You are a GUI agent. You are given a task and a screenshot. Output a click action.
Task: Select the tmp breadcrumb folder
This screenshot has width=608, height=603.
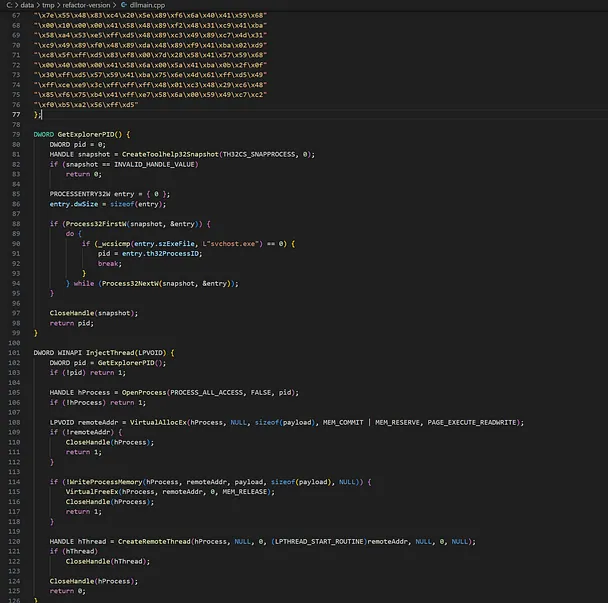coord(48,5)
